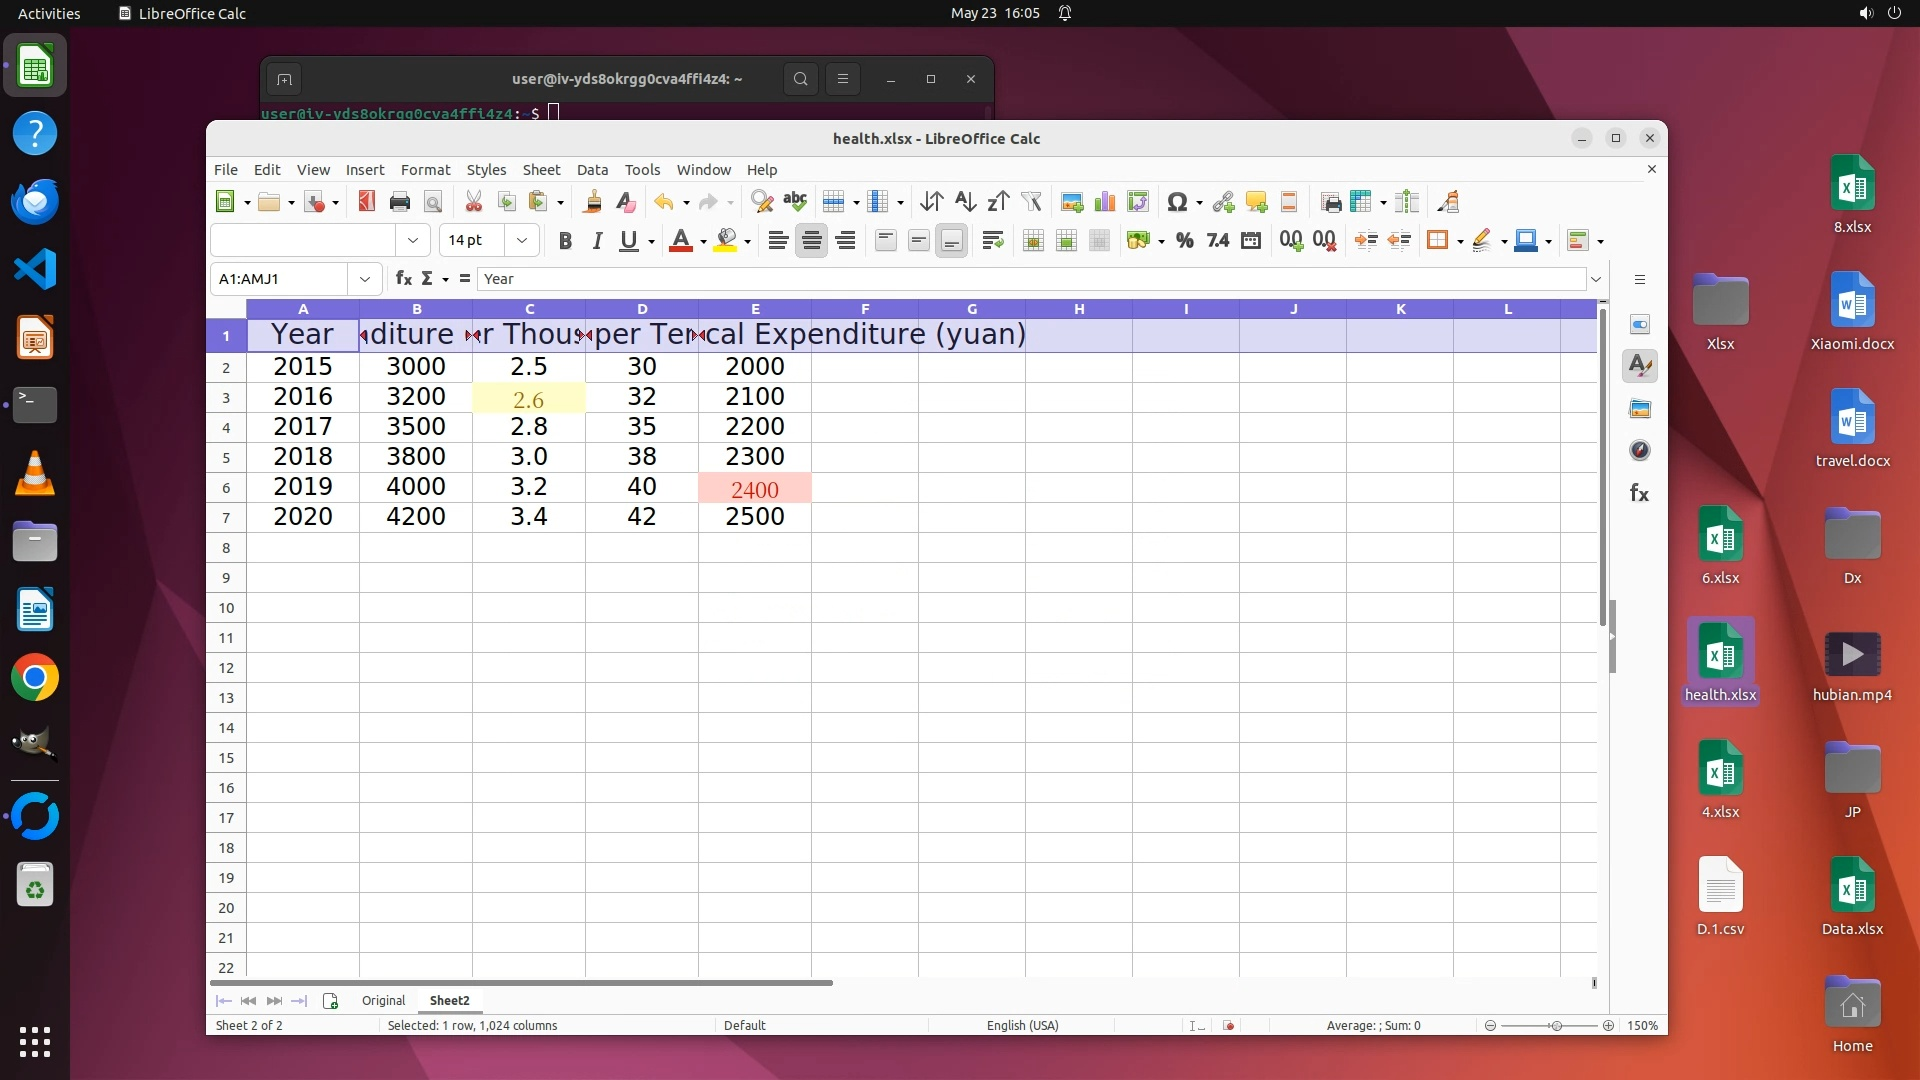Viewport: 1920px width, 1080px height.
Task: Toggle Bold formatting
Action: coord(565,241)
